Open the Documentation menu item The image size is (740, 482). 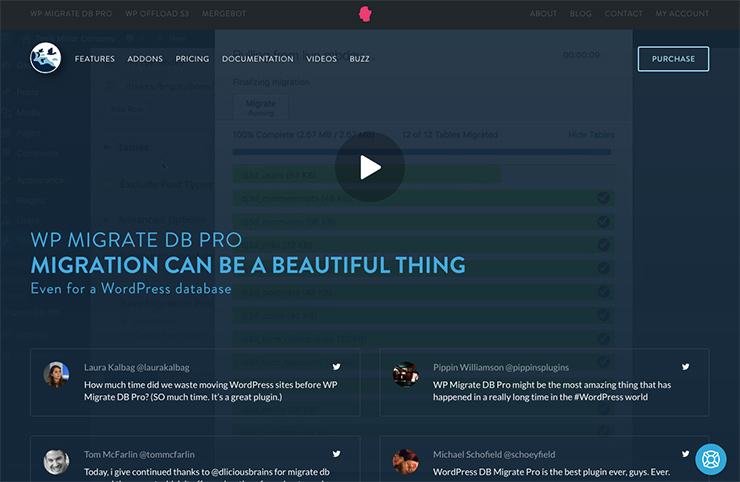click(x=258, y=59)
